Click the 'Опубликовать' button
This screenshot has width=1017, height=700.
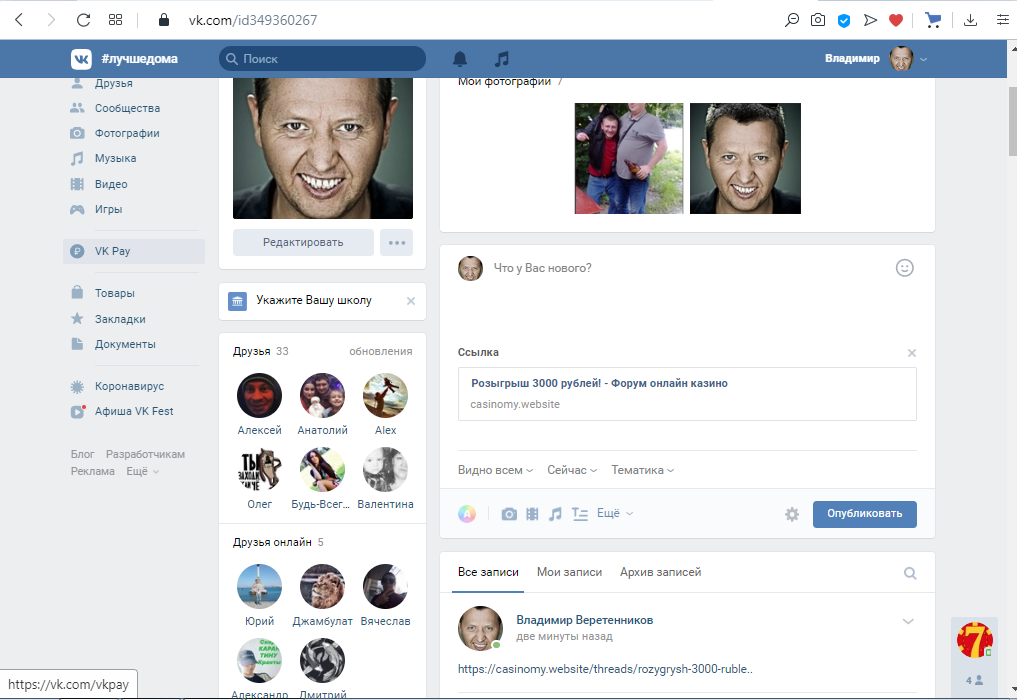tap(864, 514)
